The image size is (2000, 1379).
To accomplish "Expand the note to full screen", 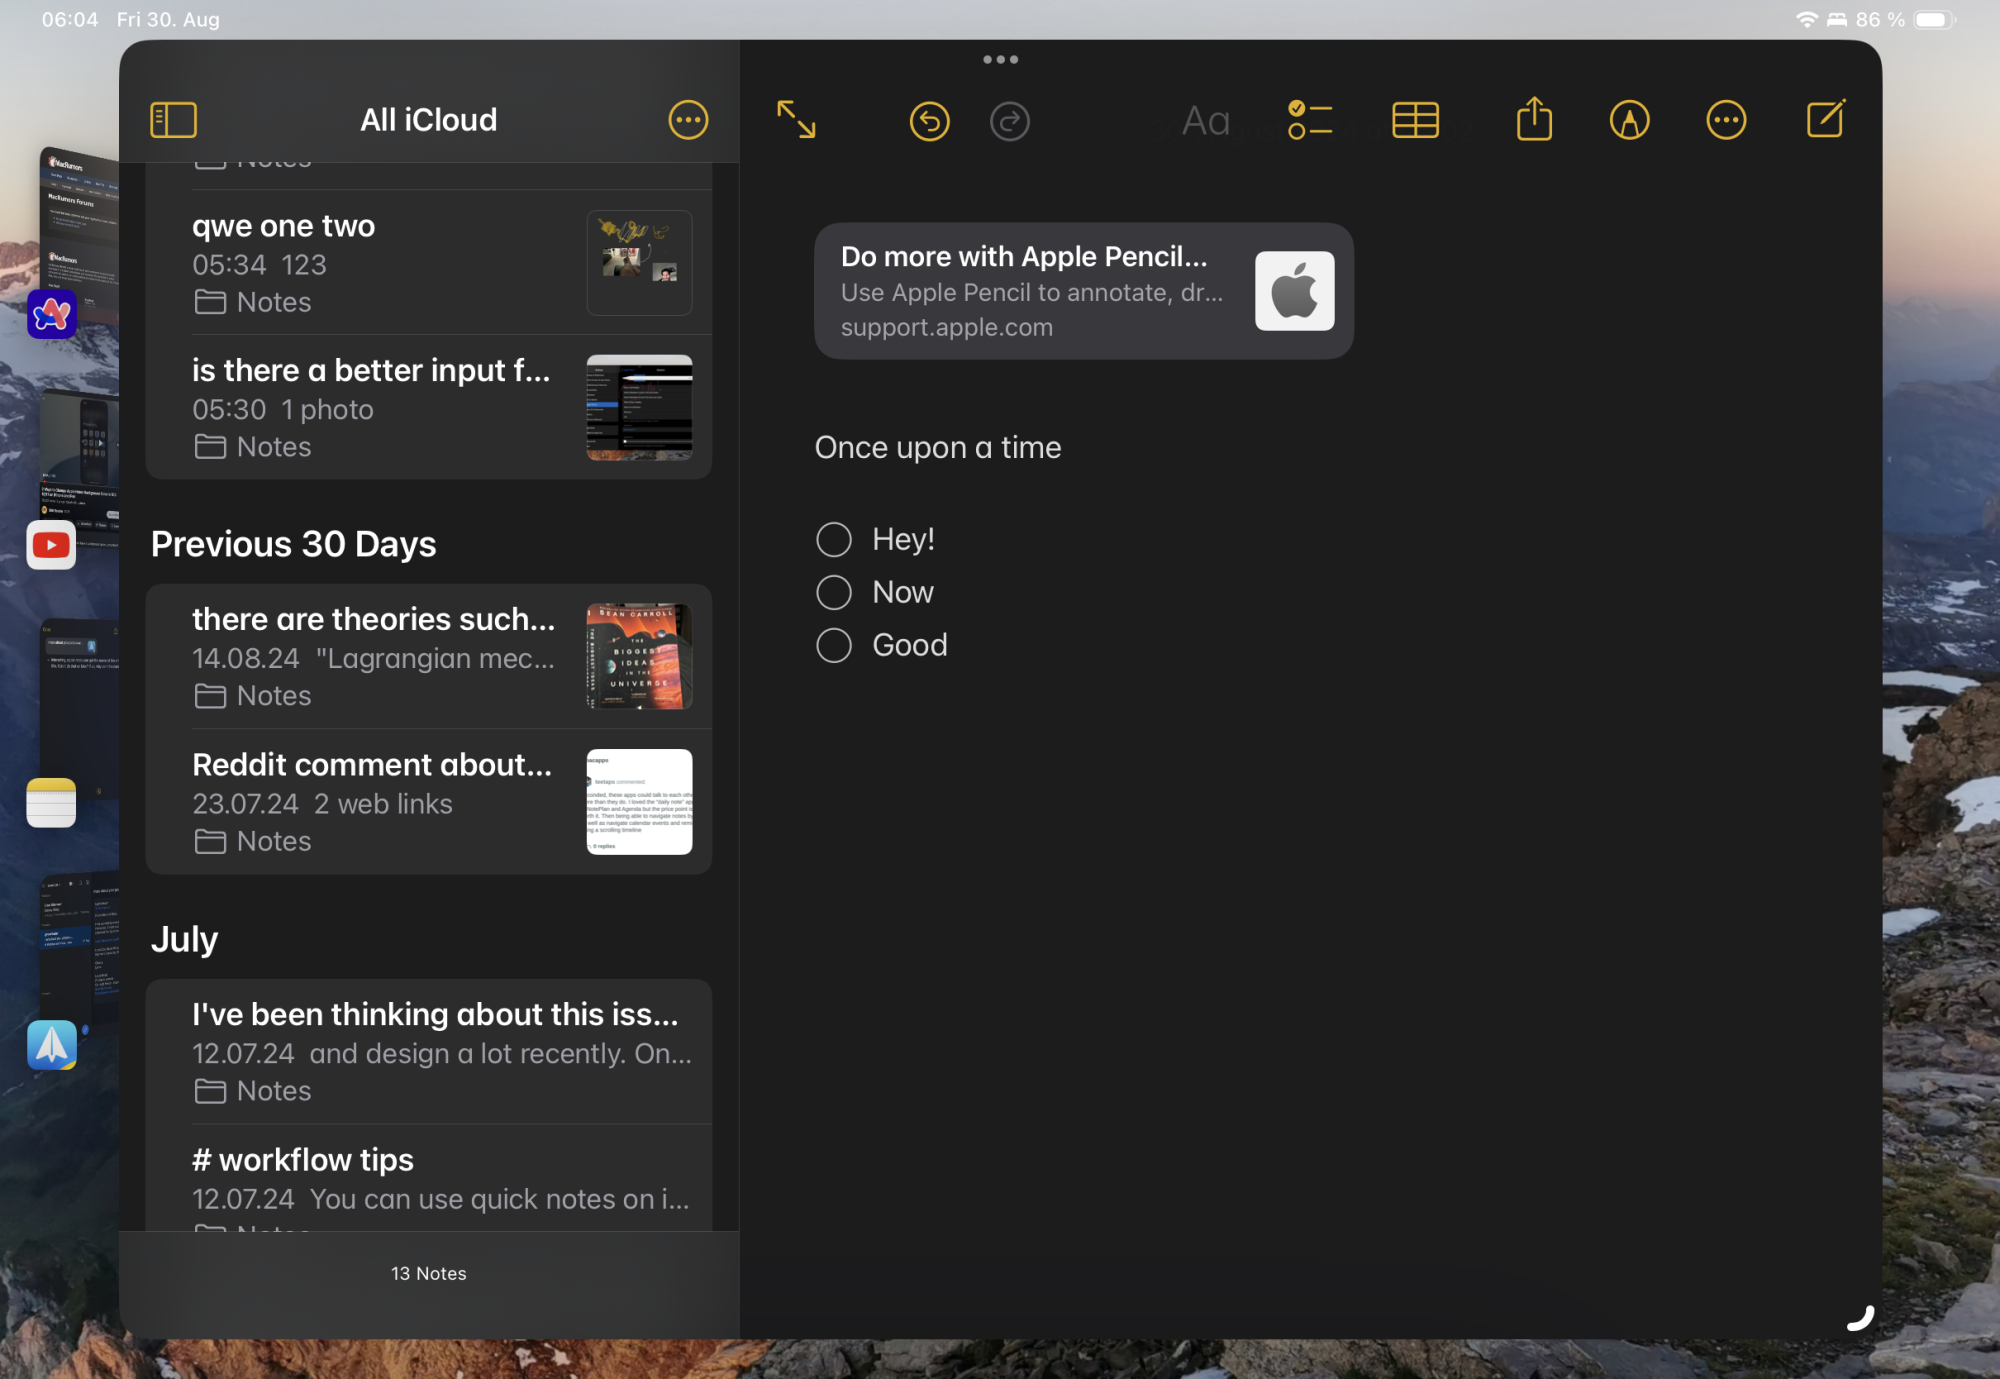I will (x=796, y=120).
